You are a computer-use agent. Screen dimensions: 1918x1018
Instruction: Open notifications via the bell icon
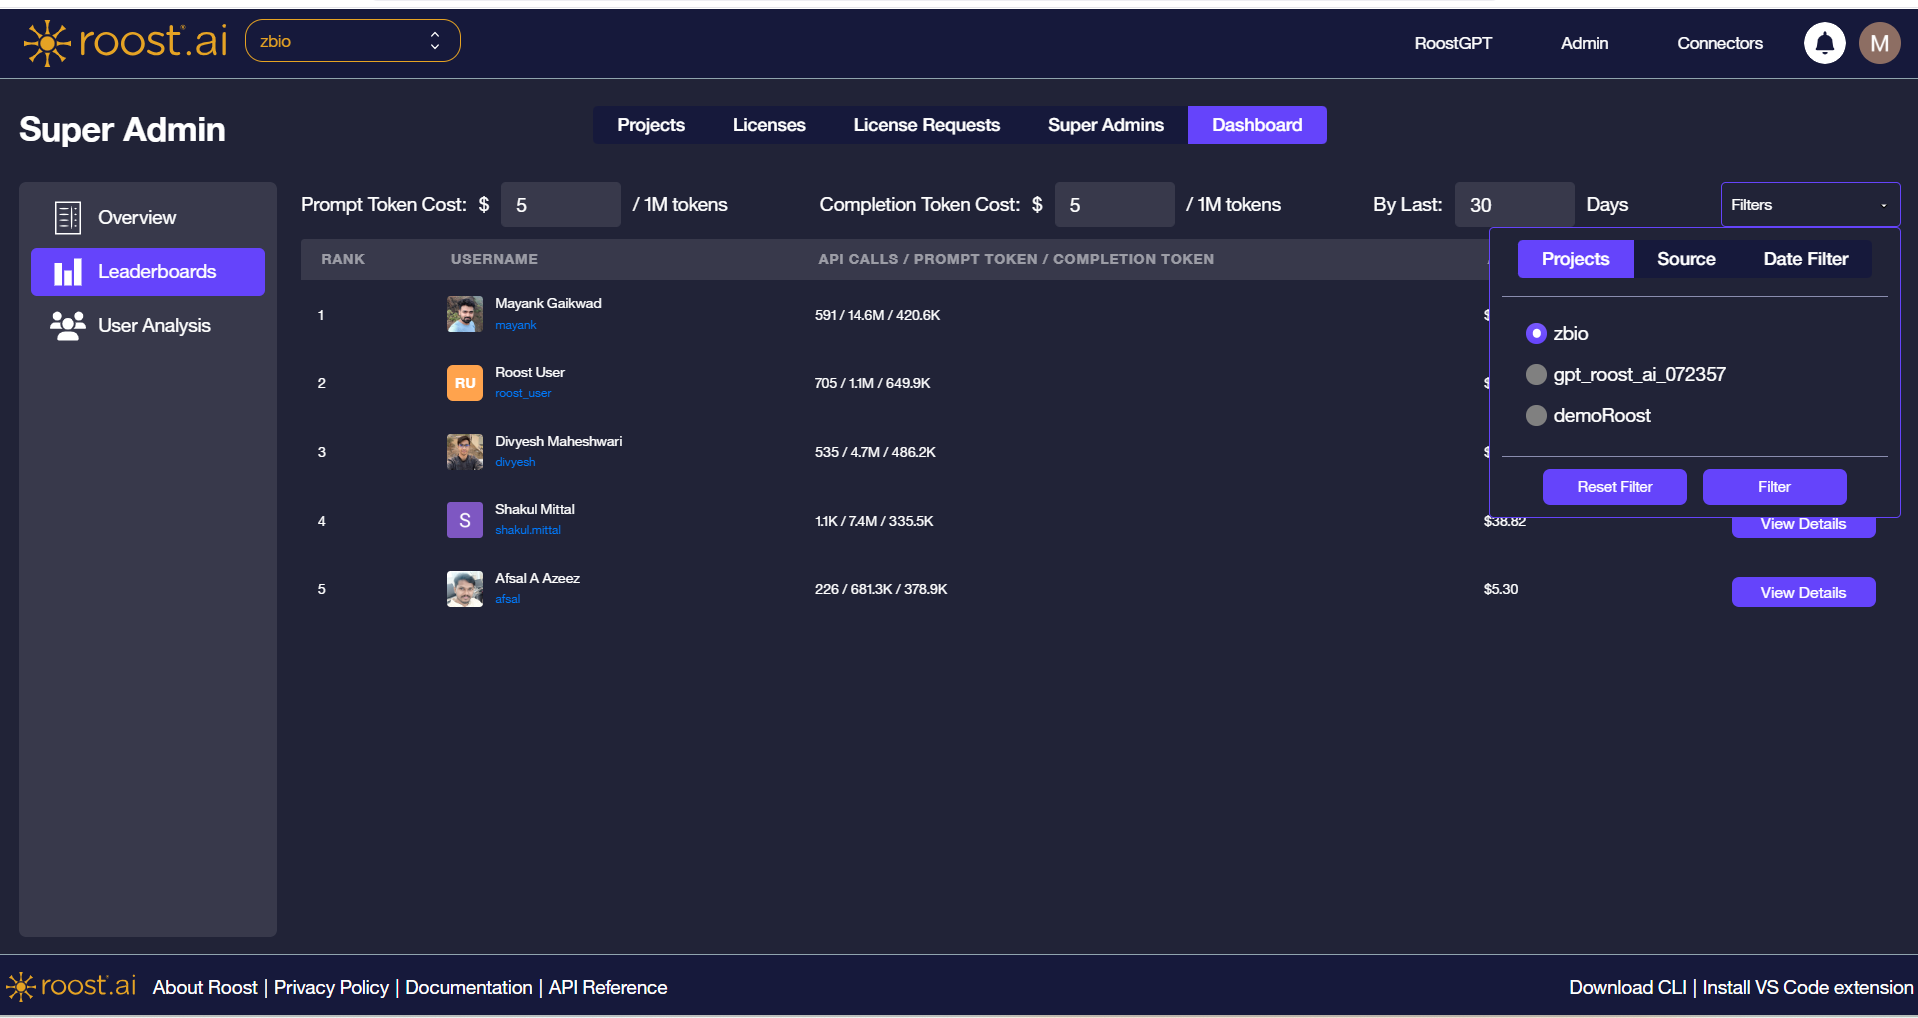tap(1824, 42)
